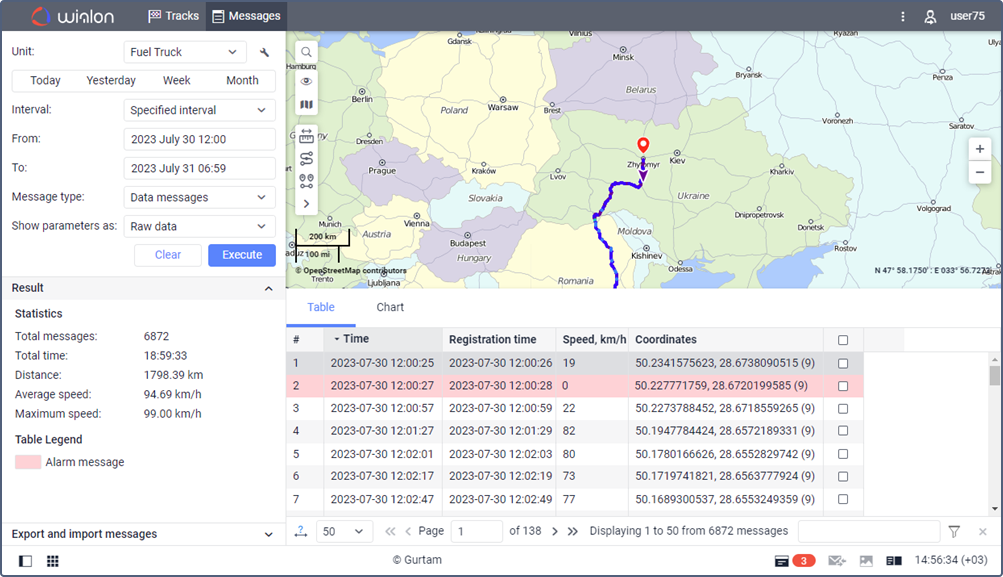Screen dimensions: 1003x577
Task: Open the table filter funnel icon
Action: 954,532
